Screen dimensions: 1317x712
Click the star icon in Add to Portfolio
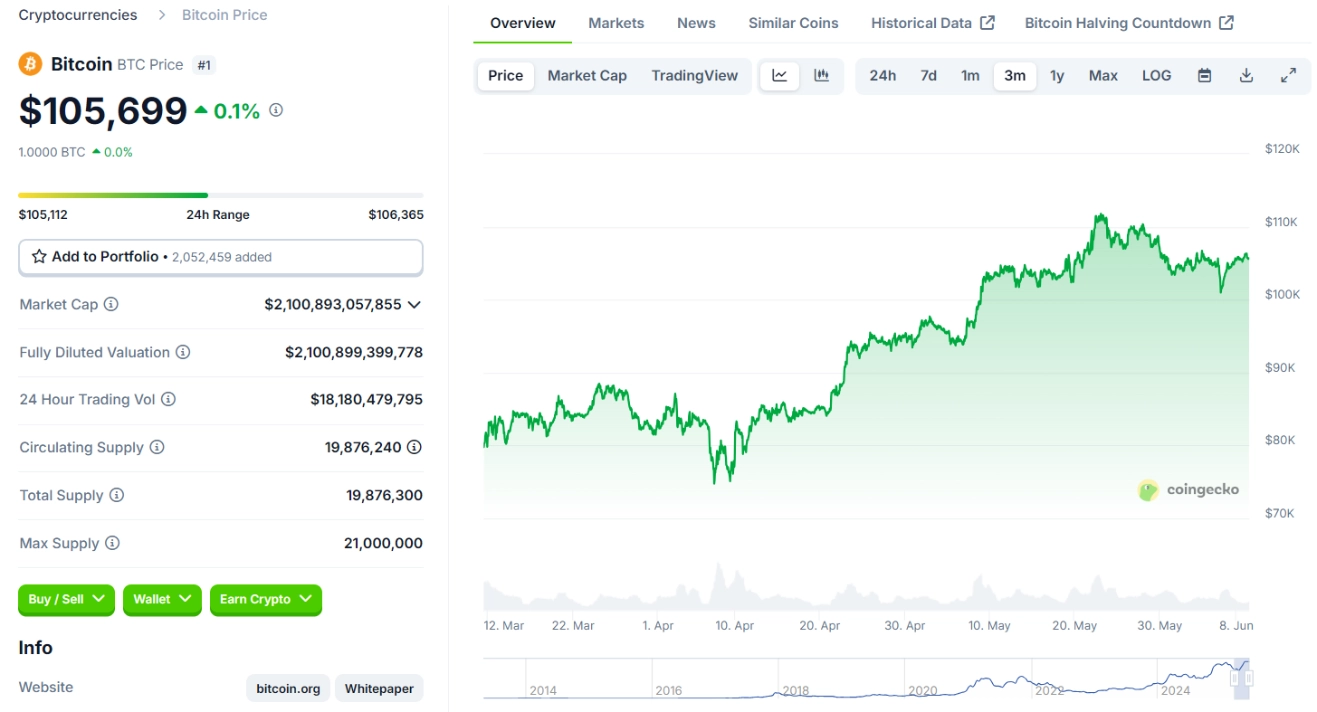(39, 257)
